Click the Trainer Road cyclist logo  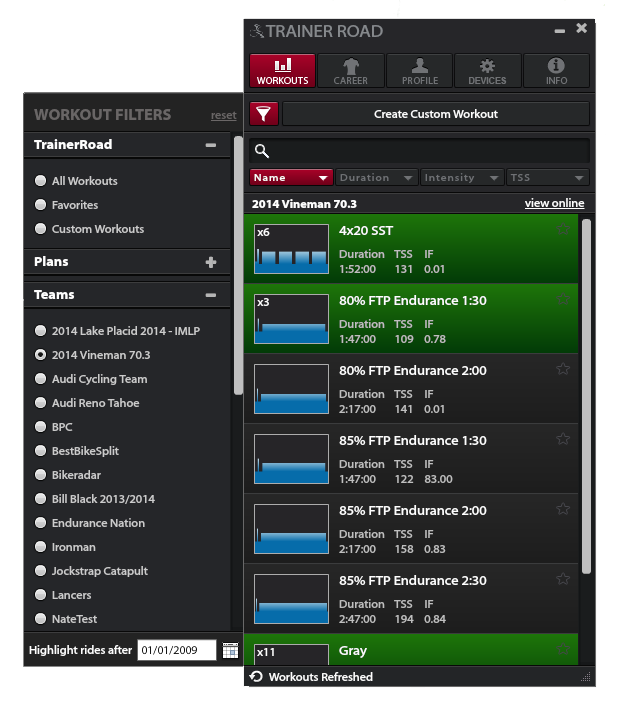click(x=257, y=31)
